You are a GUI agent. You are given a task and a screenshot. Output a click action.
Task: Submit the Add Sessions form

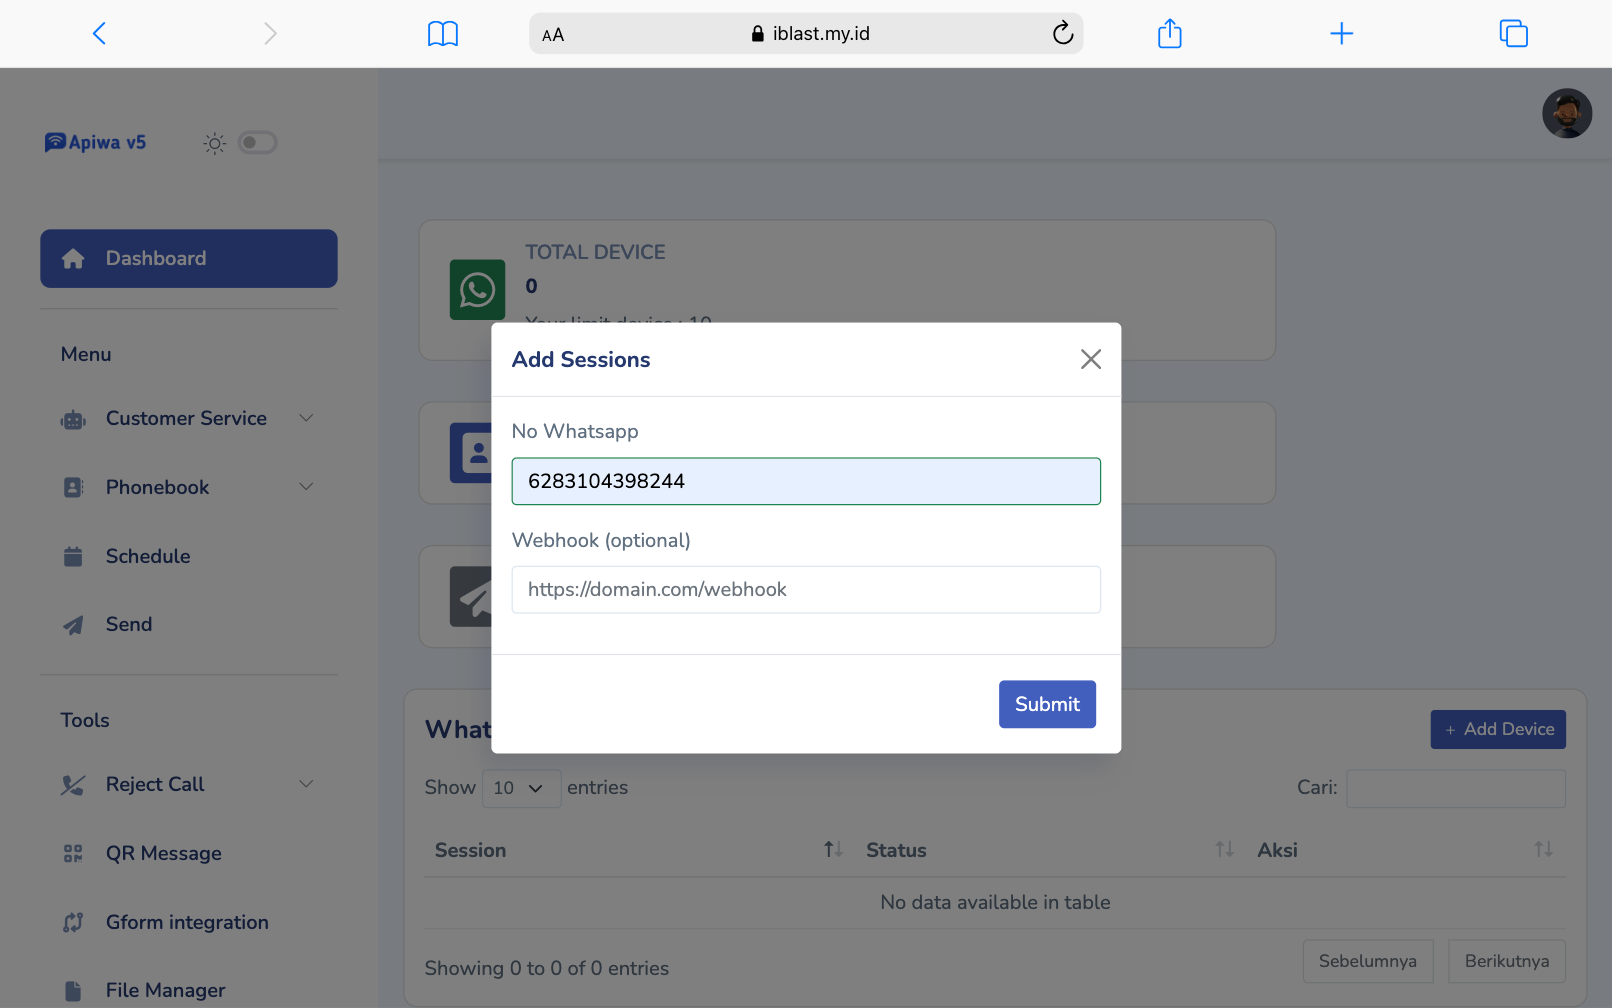[x=1046, y=704]
